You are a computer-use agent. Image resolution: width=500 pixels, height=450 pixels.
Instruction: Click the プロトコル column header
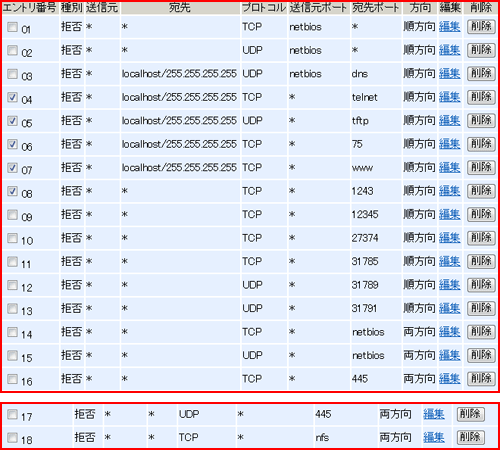pyautogui.click(x=264, y=8)
